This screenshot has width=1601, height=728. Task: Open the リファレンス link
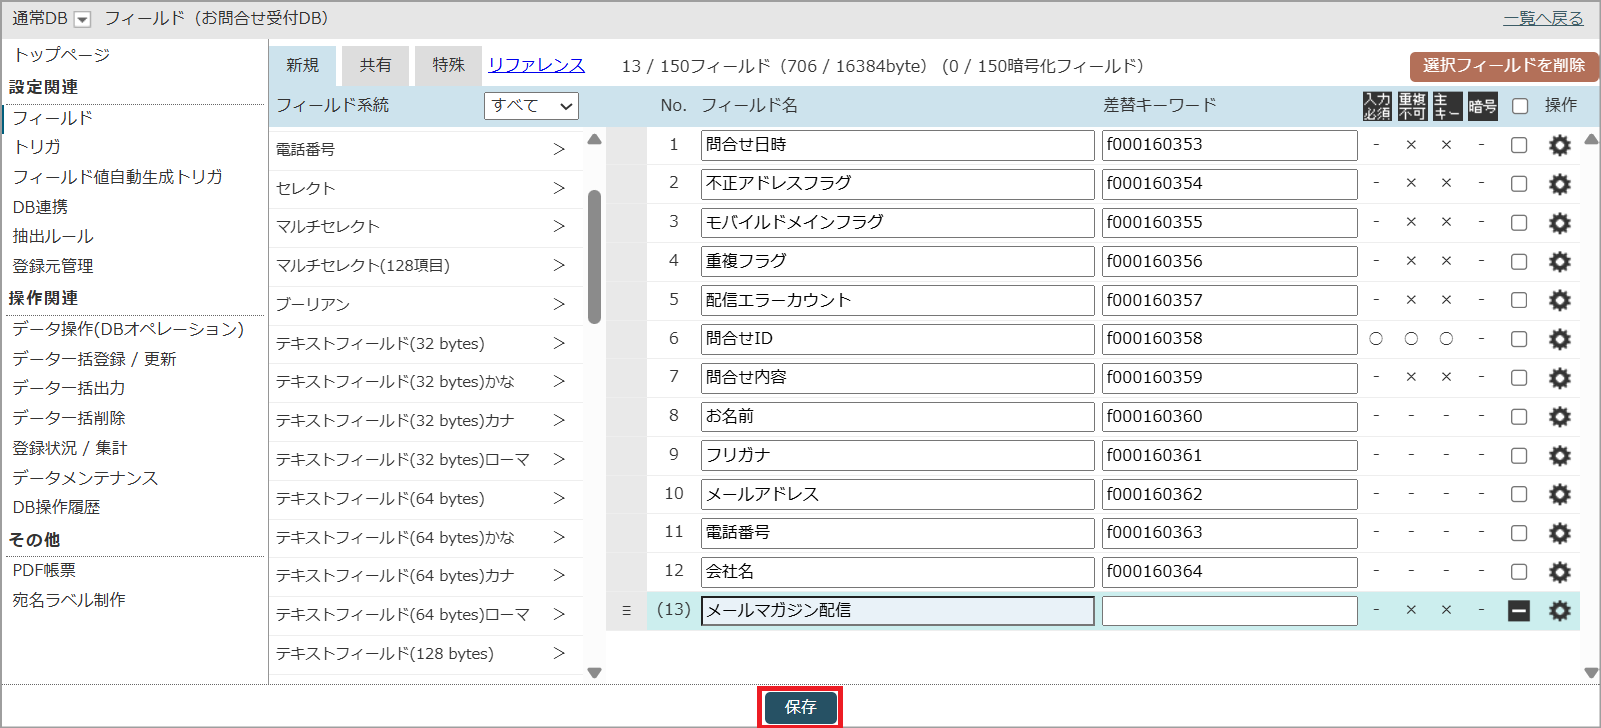[536, 66]
